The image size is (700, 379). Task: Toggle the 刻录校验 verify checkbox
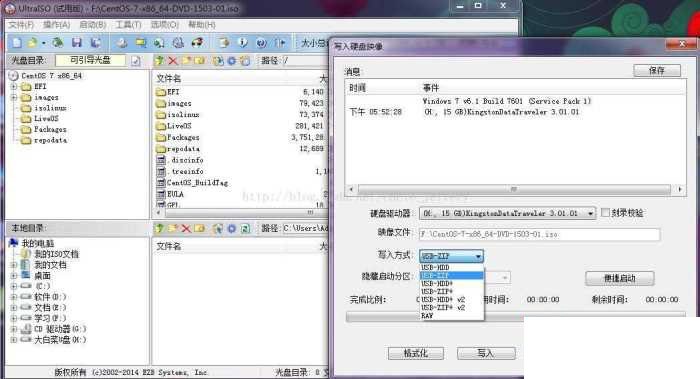[x=605, y=212]
